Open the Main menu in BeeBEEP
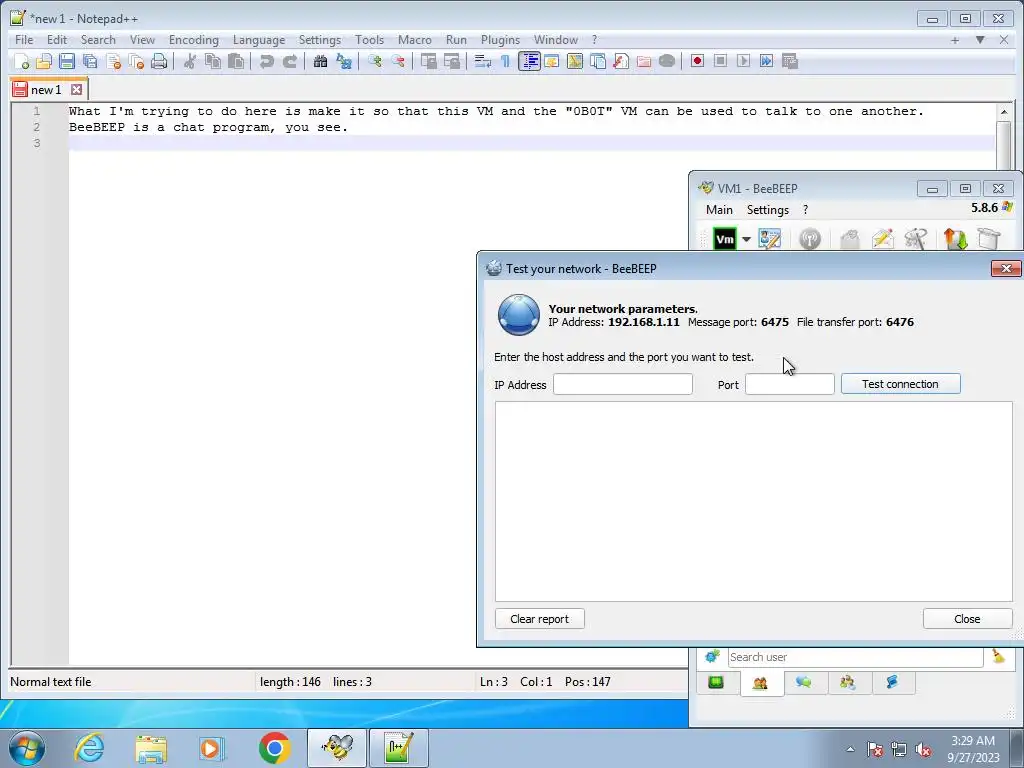Screen dimensions: 1024x768 pos(719,210)
